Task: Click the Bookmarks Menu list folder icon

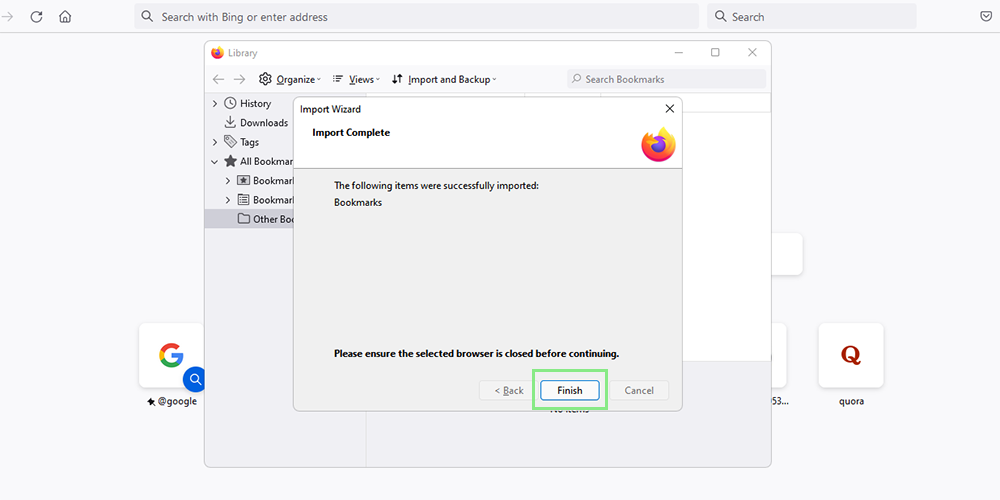Action: coord(244,200)
